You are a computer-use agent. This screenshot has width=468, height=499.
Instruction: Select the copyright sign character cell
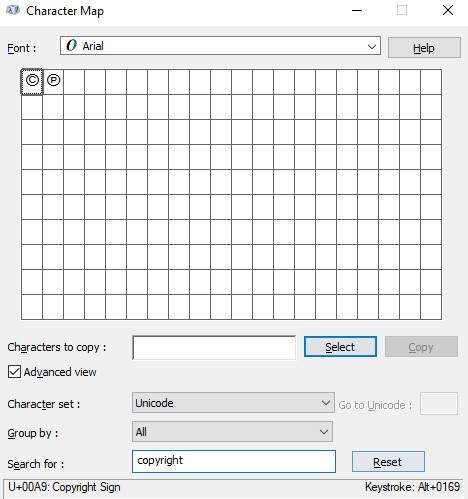point(32,82)
